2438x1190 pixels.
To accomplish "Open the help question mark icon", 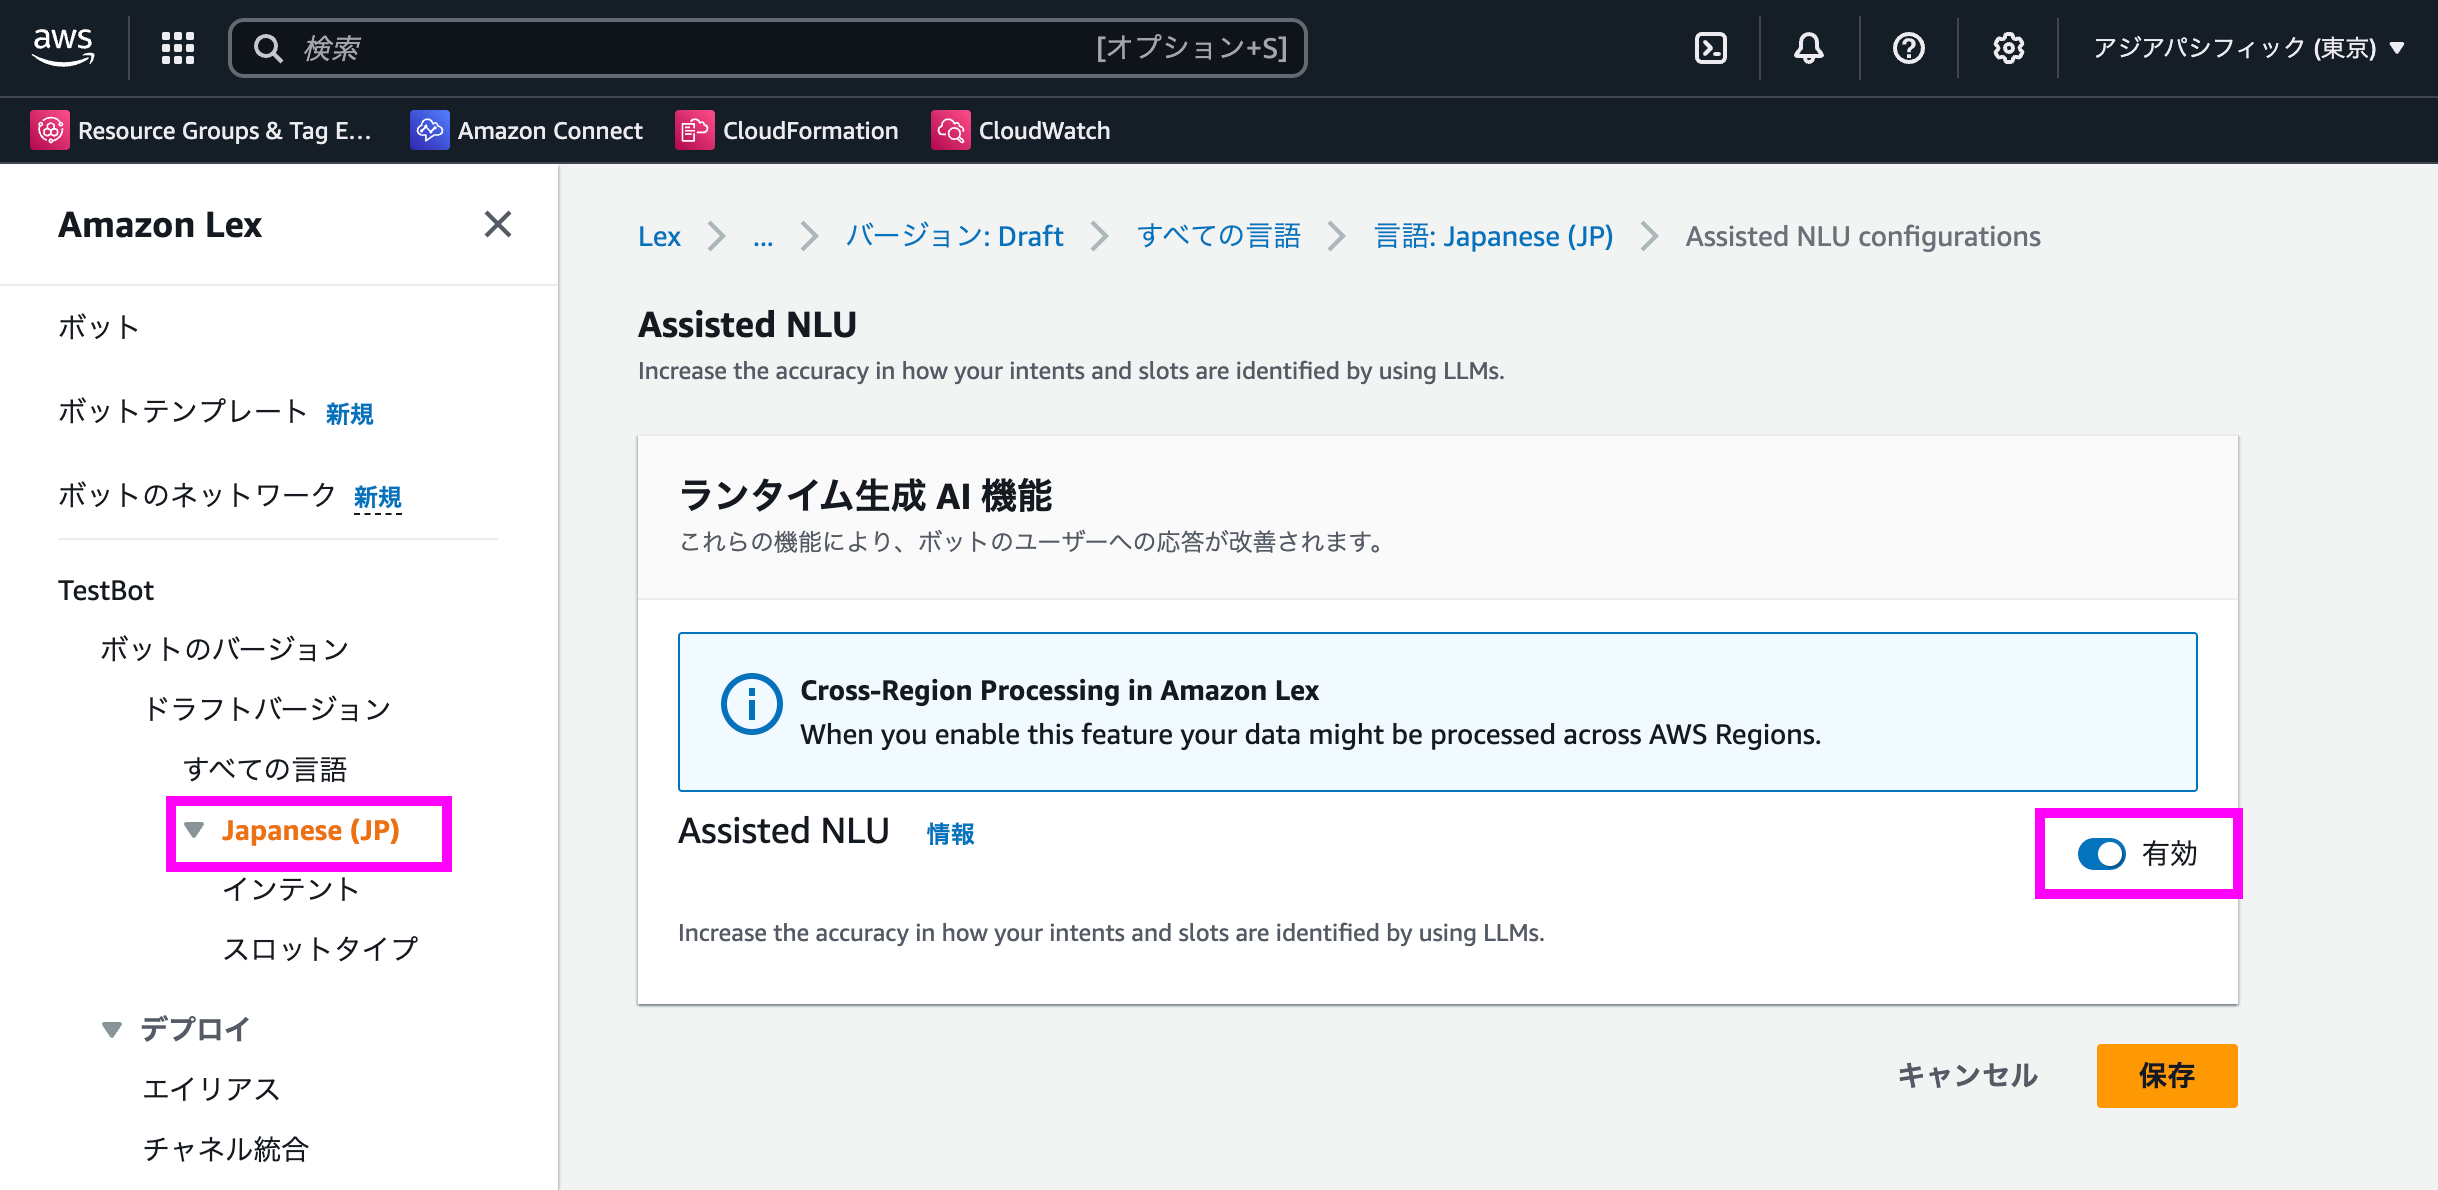I will (x=1908, y=47).
